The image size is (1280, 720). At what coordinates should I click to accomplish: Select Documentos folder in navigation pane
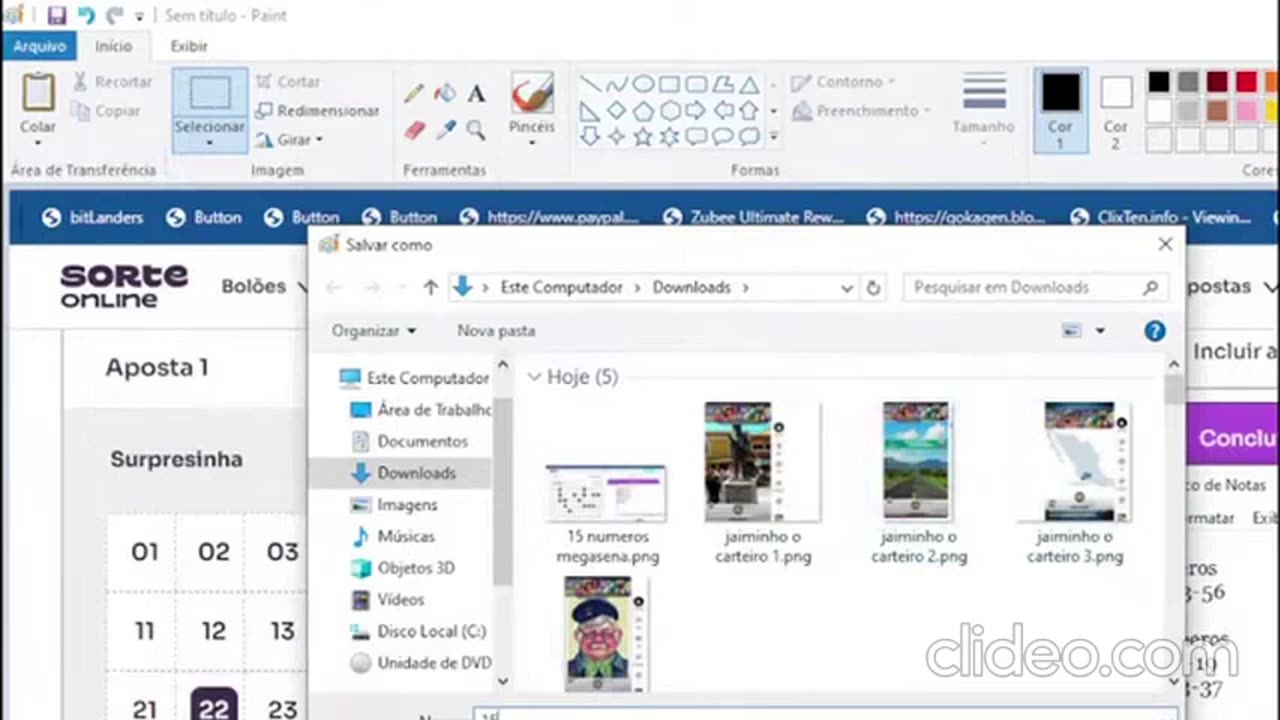coord(410,441)
